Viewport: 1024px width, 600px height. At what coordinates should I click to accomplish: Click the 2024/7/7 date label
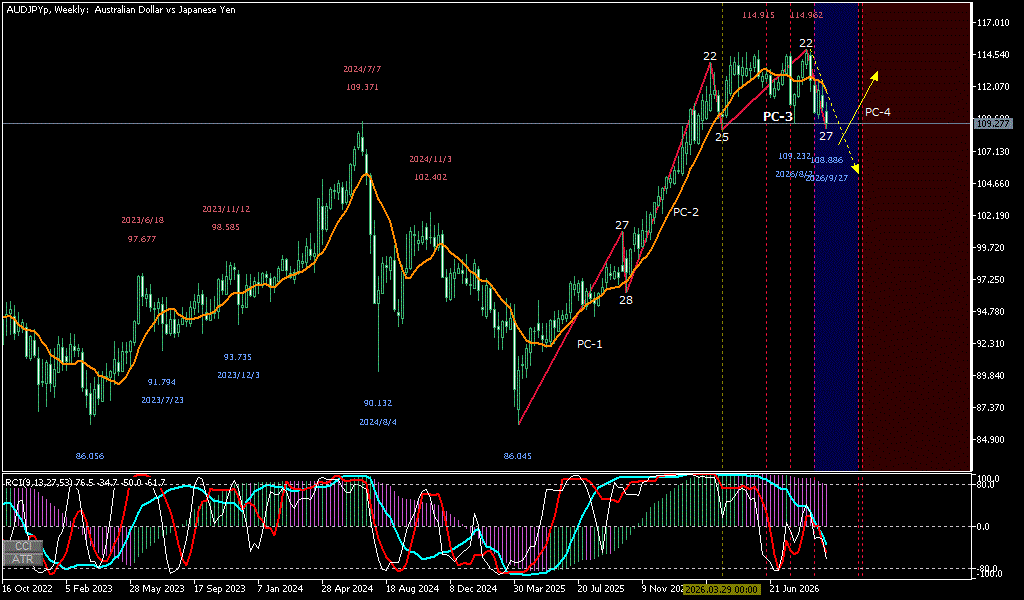362,69
